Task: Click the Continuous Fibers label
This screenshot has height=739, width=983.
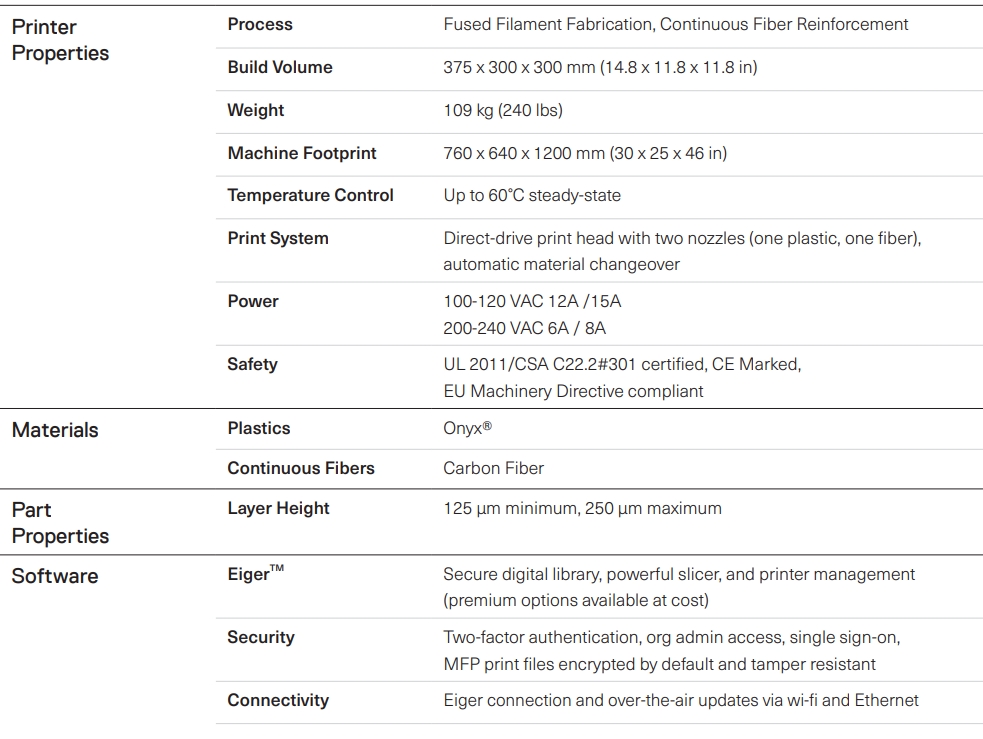Action: click(x=301, y=468)
